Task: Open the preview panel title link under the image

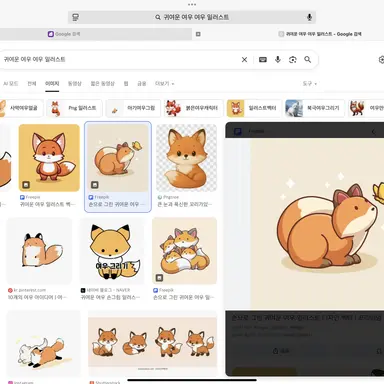Action: tap(307, 318)
